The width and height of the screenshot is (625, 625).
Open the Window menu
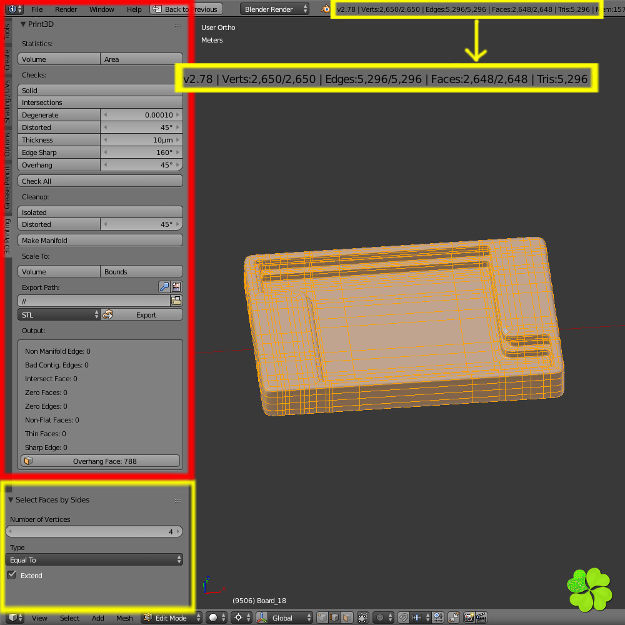102,9
